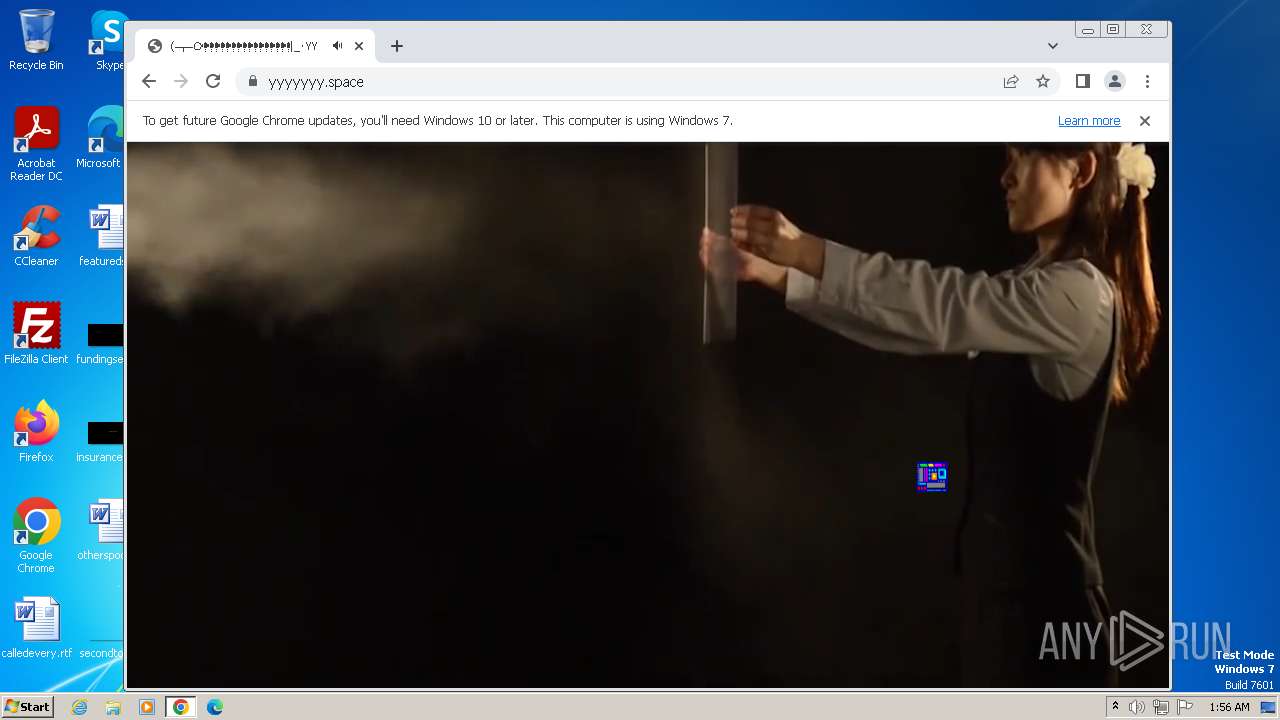
Task: Open the Learn more link
Action: click(x=1089, y=121)
